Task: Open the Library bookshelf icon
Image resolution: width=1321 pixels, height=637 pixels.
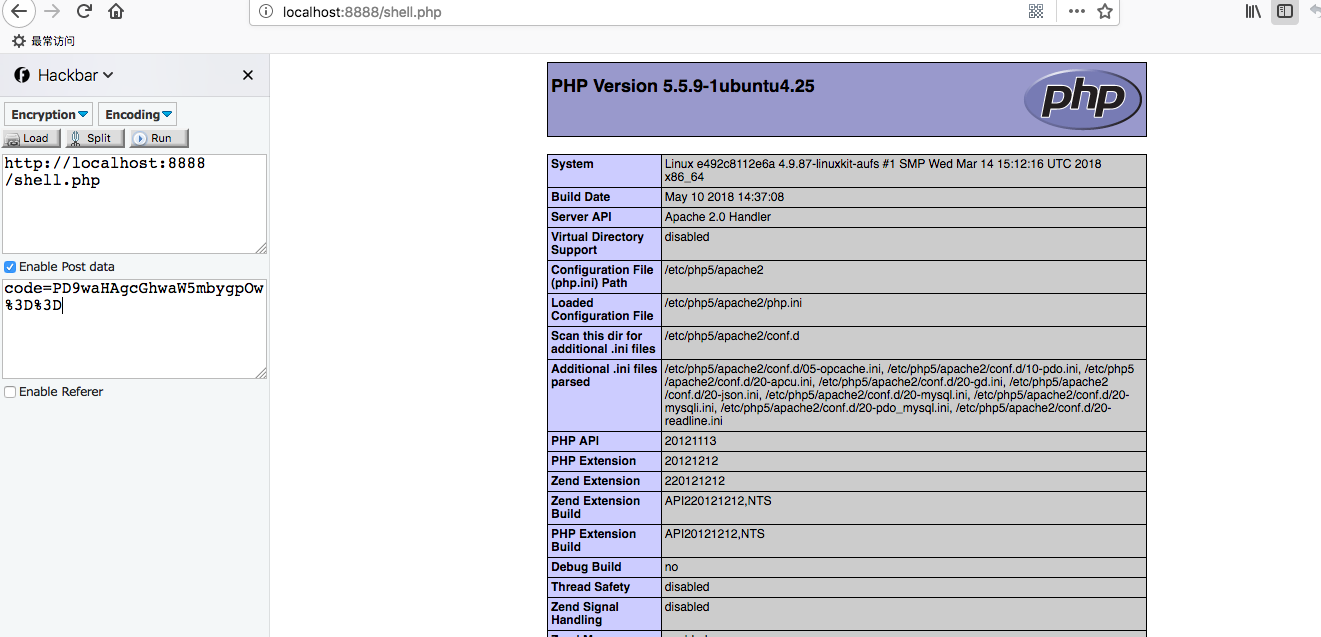Action: [1253, 11]
